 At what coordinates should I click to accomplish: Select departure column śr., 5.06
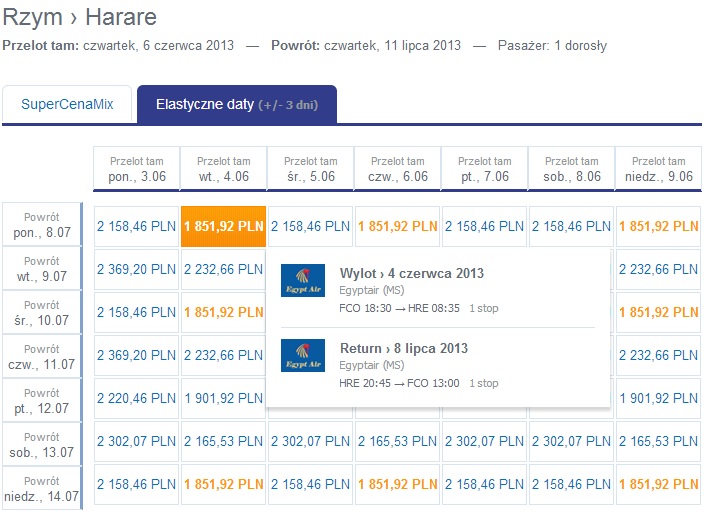coord(311,168)
